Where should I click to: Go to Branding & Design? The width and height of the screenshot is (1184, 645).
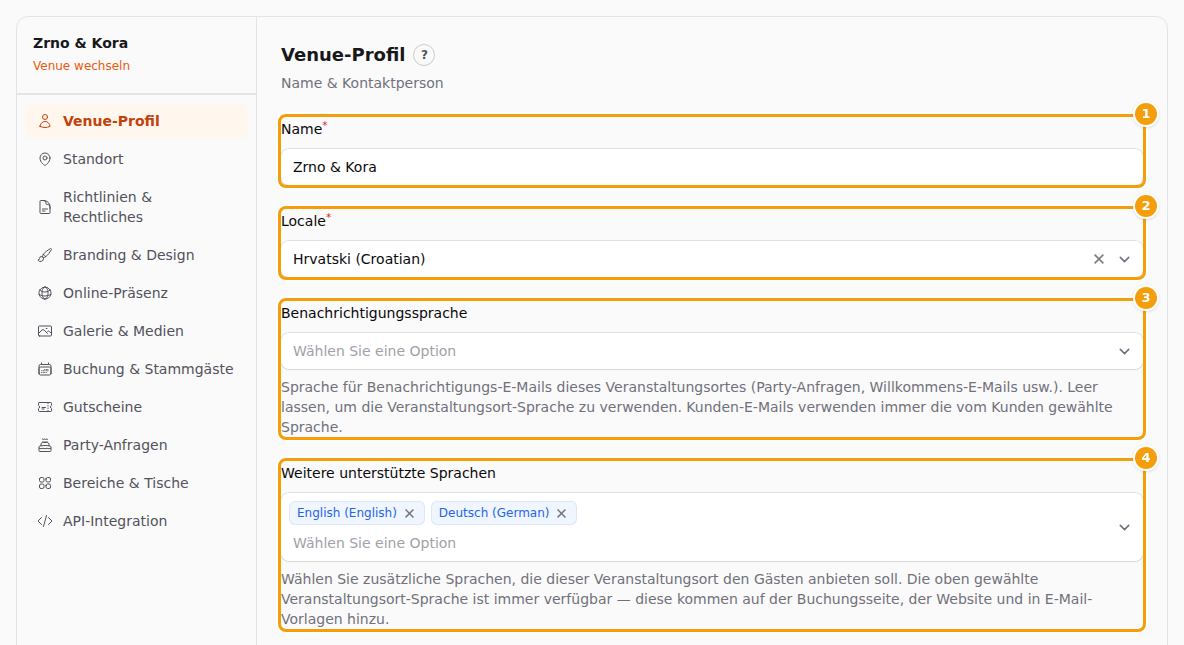pyautogui.click(x=136, y=255)
